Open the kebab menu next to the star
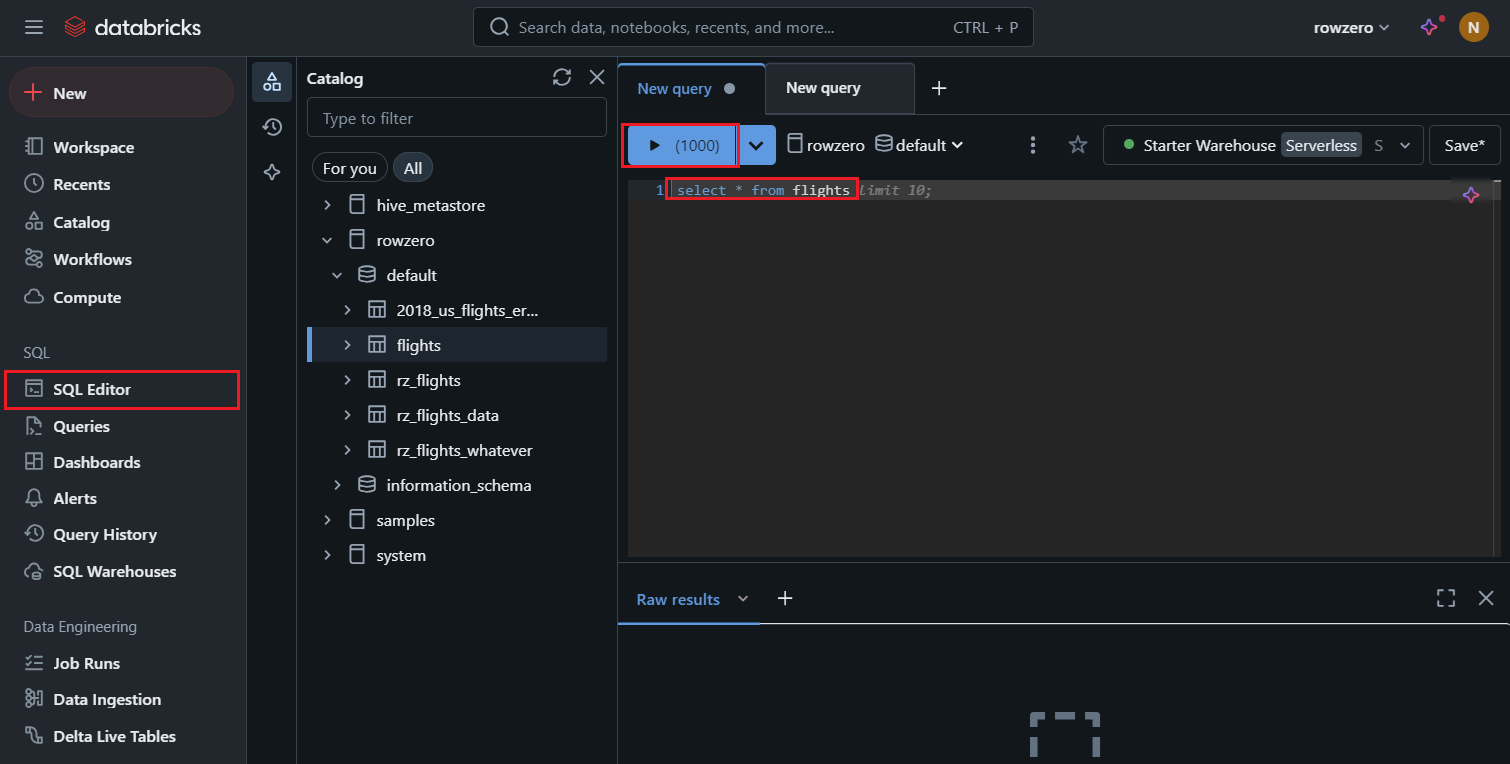This screenshot has width=1510, height=764. (x=1033, y=145)
